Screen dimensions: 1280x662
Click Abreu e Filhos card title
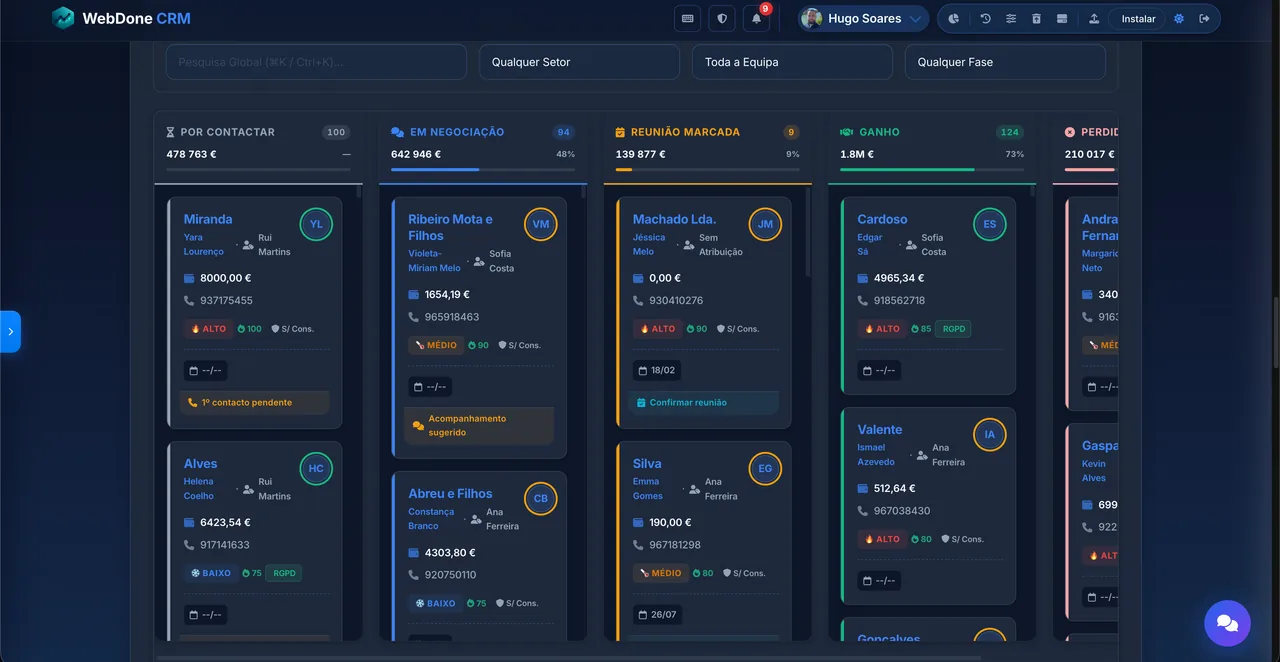[450, 493]
